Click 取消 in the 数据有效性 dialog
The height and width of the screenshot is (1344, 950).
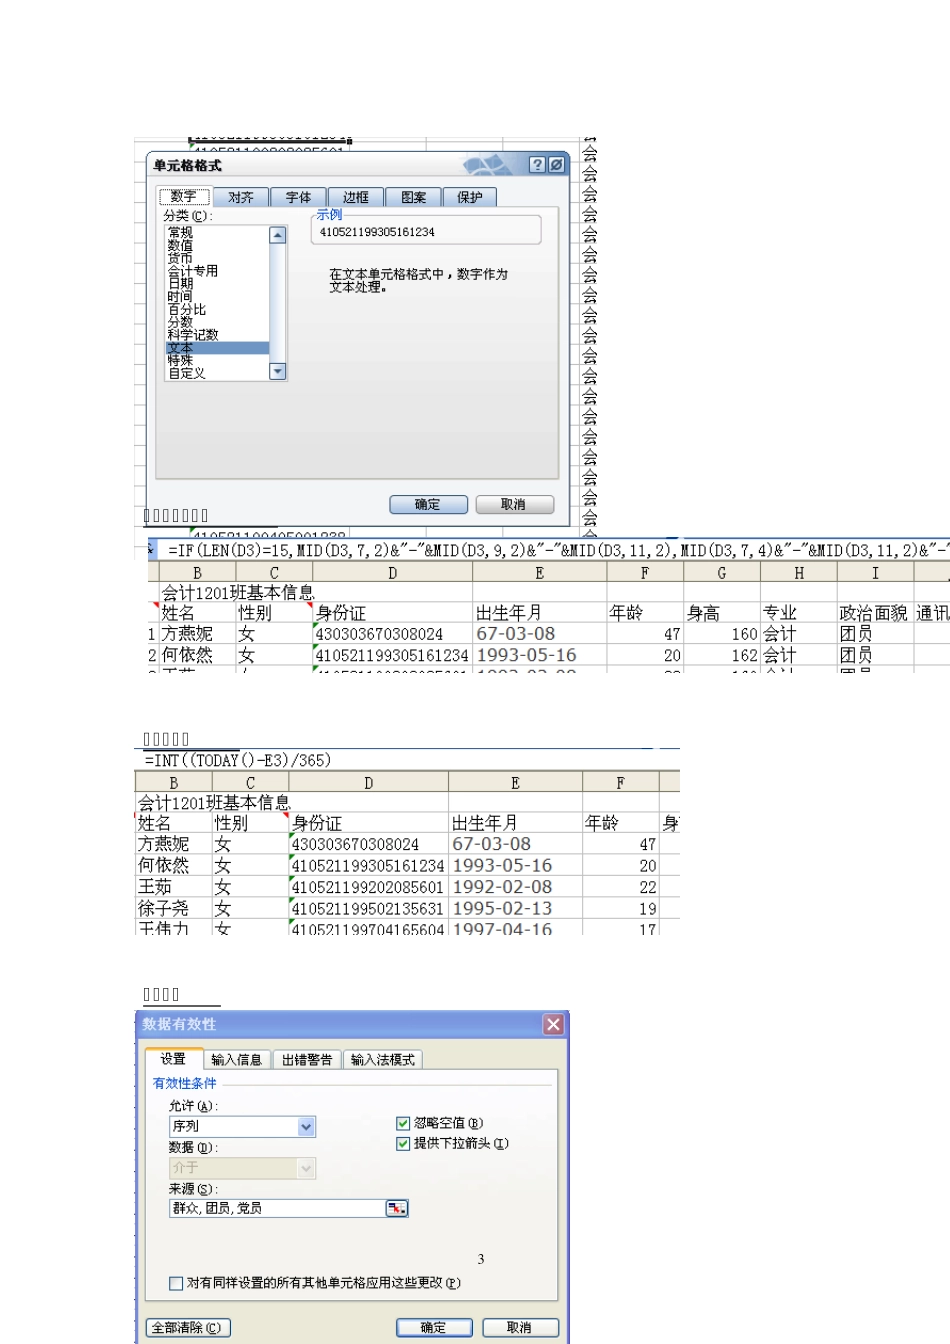pos(520,1328)
